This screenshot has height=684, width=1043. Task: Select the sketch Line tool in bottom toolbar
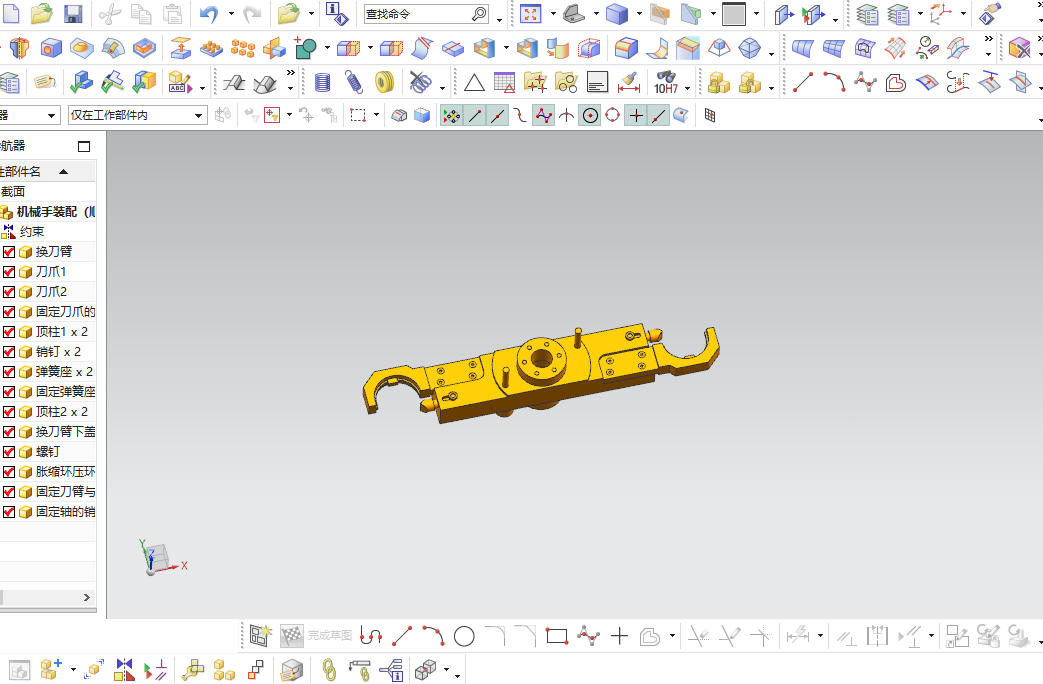[x=402, y=636]
